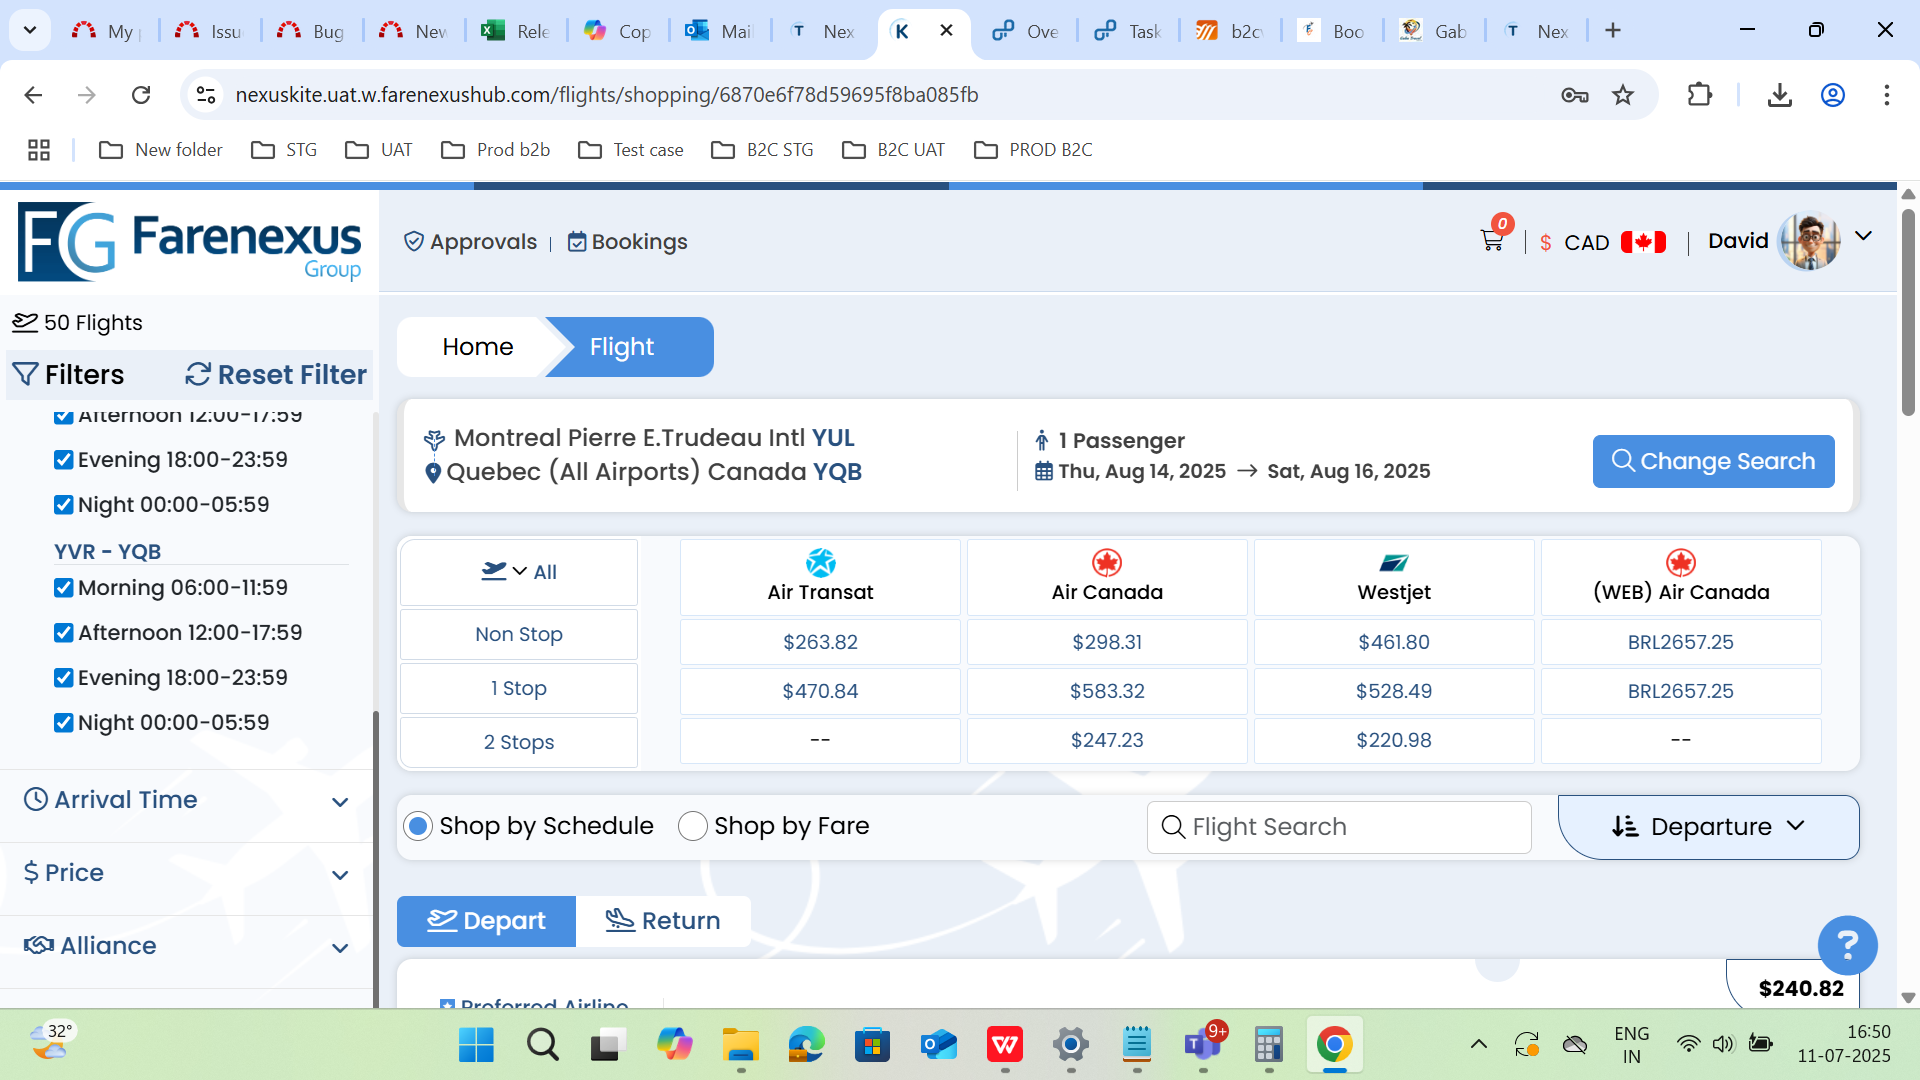Reload the page
Image resolution: width=1920 pixels, height=1080 pixels.
[141, 95]
